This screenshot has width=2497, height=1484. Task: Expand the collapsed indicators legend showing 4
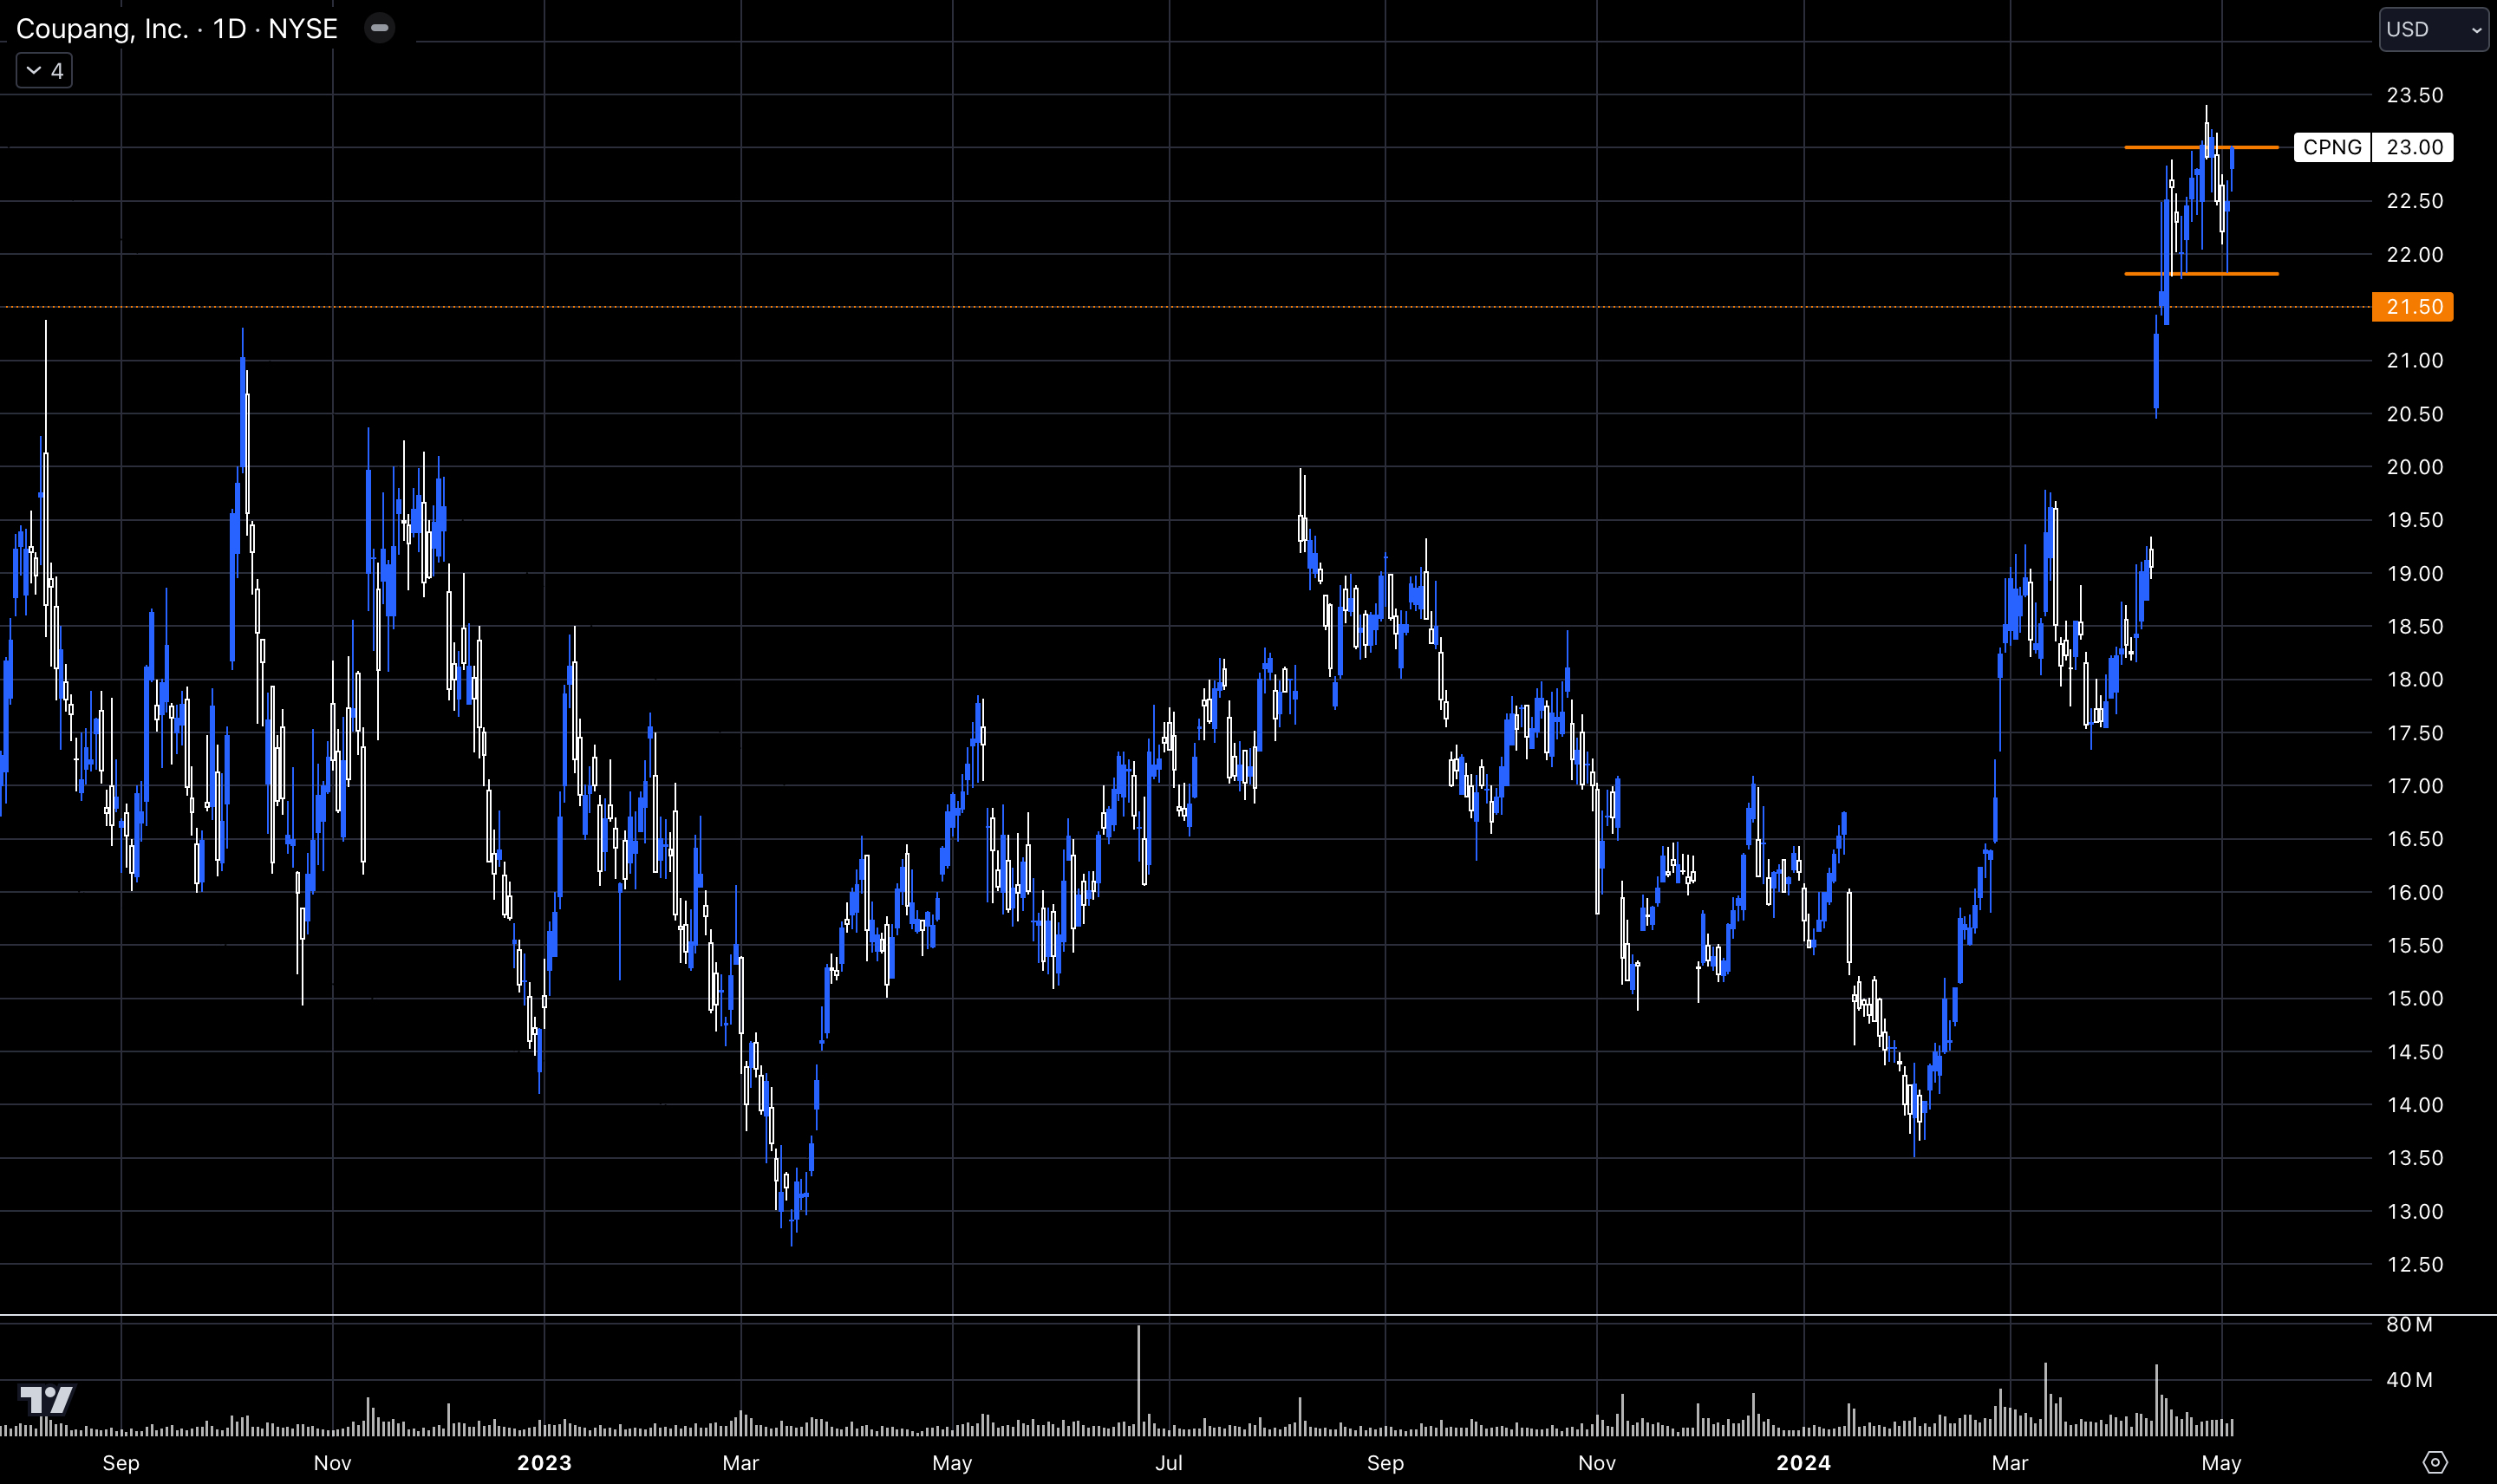coord(44,71)
